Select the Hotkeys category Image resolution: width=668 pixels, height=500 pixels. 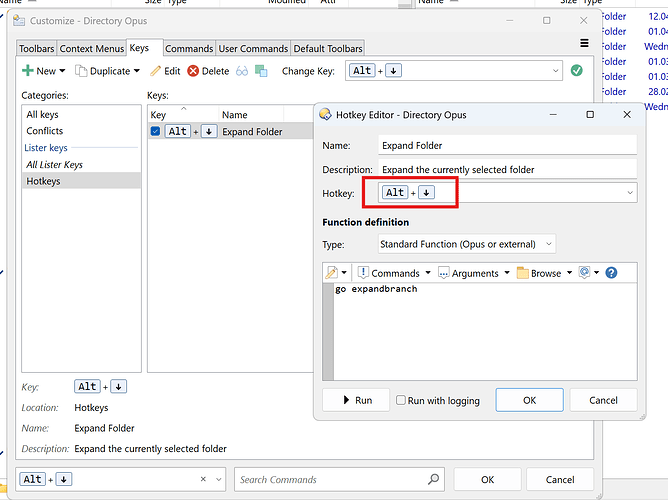pyautogui.click(x=81, y=181)
